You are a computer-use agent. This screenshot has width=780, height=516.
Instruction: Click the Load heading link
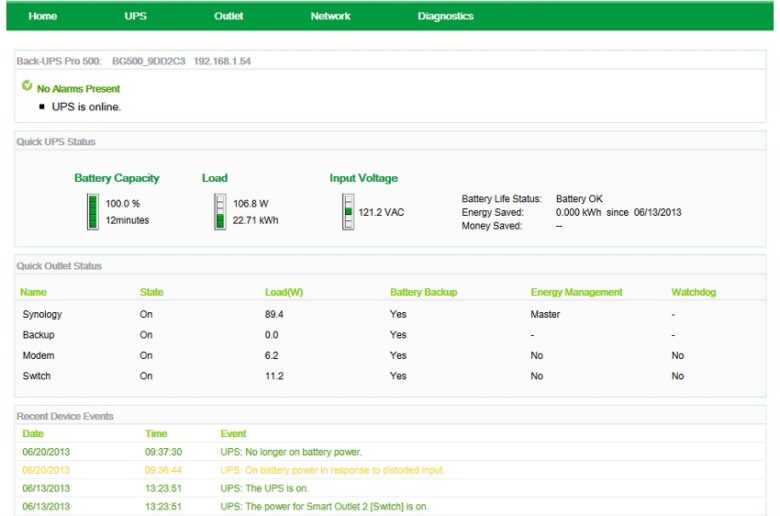214,178
